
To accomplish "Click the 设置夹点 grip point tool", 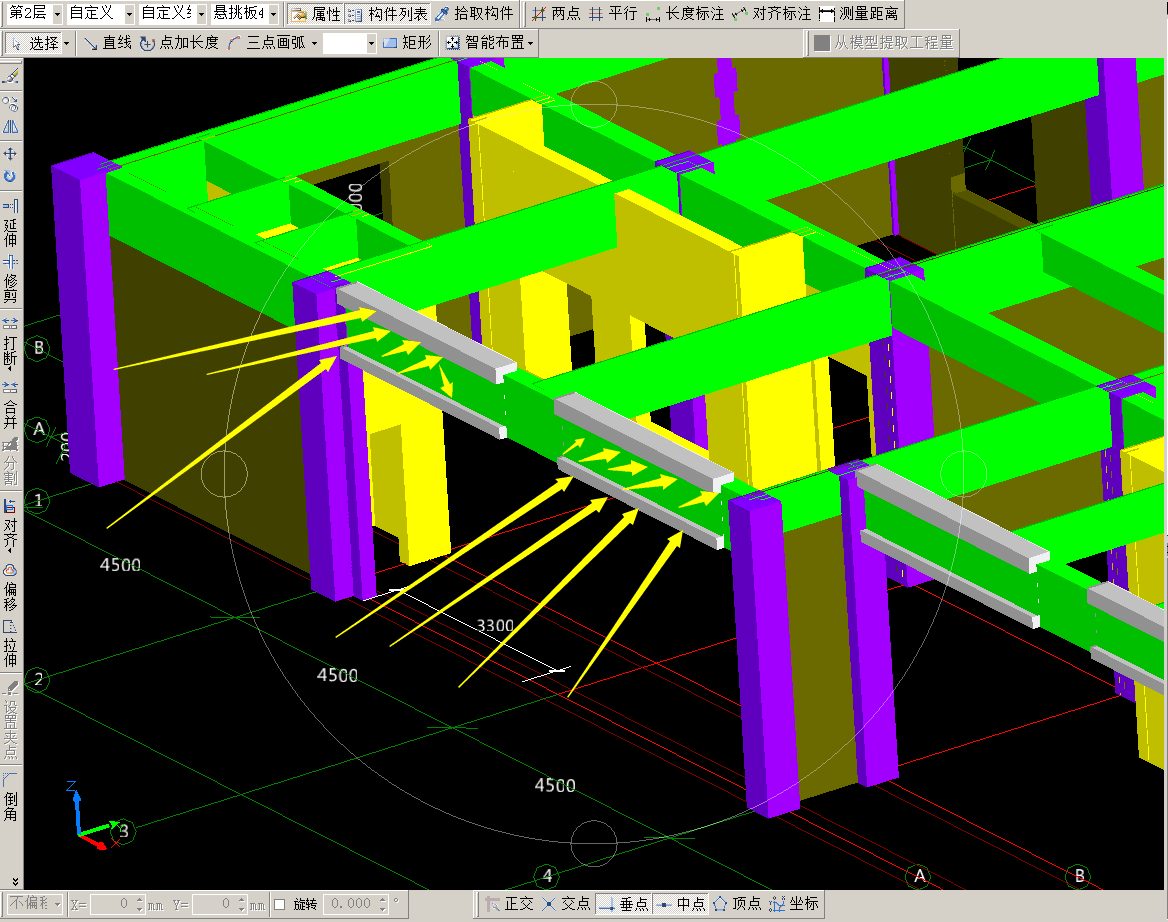I will (10, 719).
